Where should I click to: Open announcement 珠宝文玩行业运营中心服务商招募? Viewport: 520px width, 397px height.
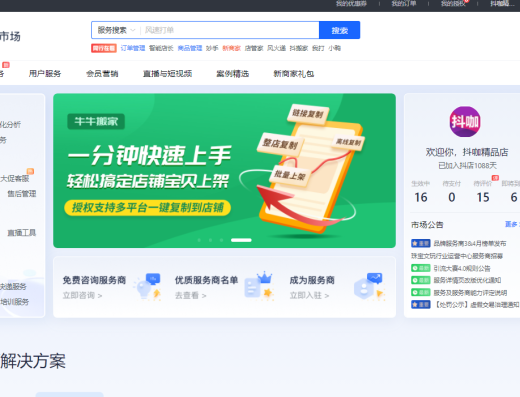[x=457, y=256]
